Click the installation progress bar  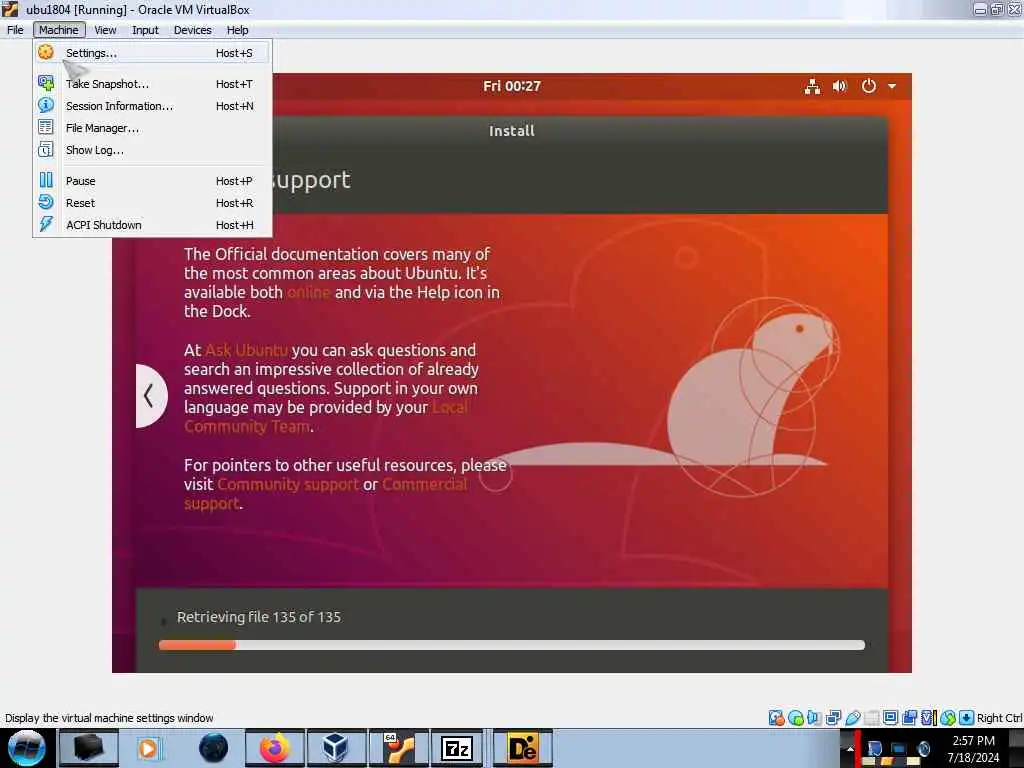(512, 645)
